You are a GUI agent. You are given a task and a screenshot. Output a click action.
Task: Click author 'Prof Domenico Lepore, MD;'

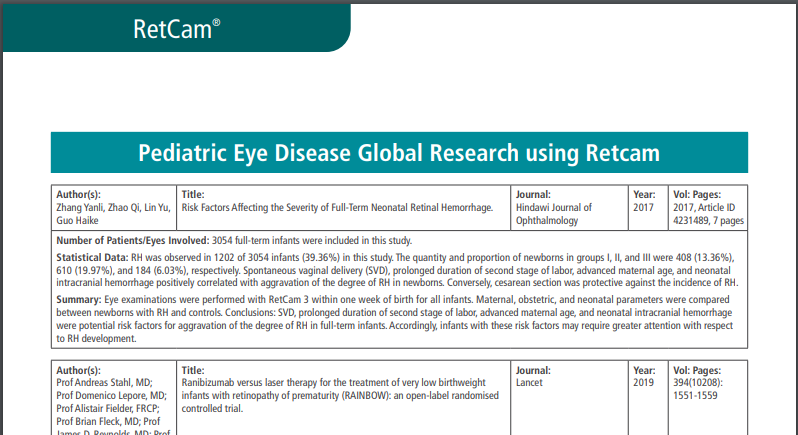111,395
